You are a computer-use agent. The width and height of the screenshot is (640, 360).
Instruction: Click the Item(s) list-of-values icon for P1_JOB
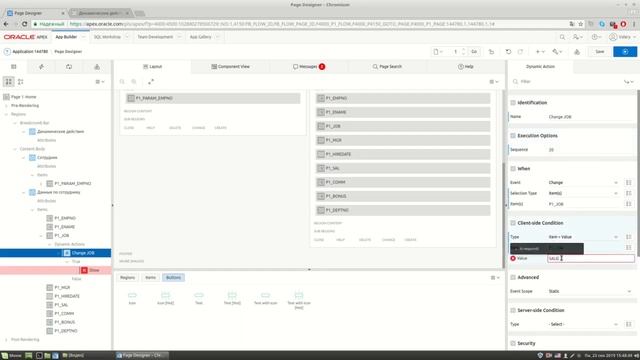[629, 204]
